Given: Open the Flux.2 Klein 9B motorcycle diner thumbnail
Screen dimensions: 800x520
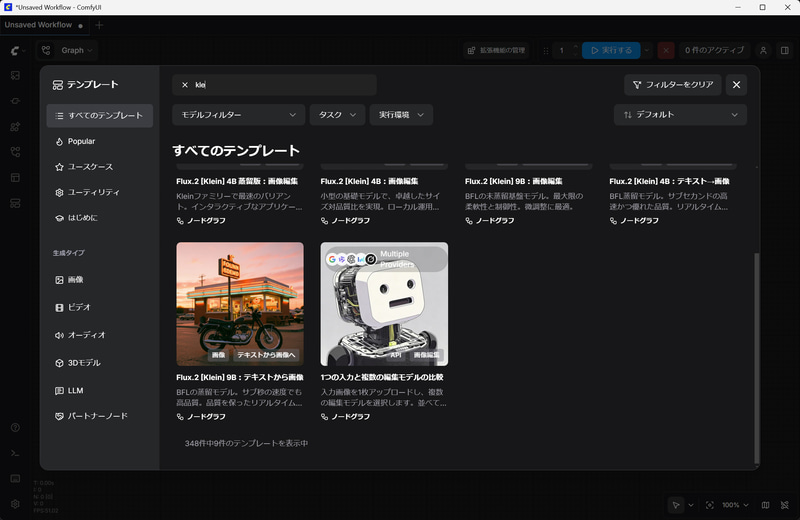Looking at the screenshot, I should [240, 304].
